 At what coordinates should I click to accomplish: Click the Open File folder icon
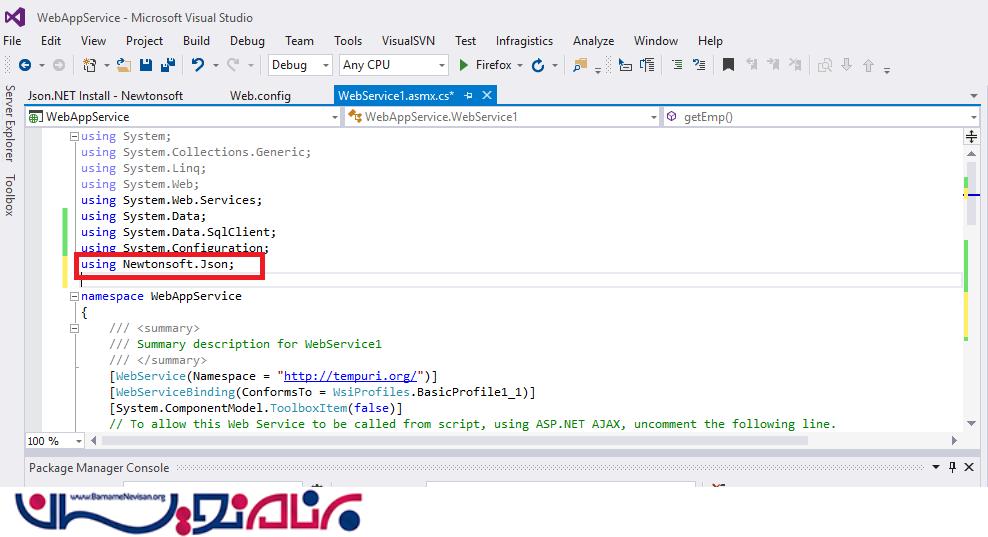pos(124,65)
